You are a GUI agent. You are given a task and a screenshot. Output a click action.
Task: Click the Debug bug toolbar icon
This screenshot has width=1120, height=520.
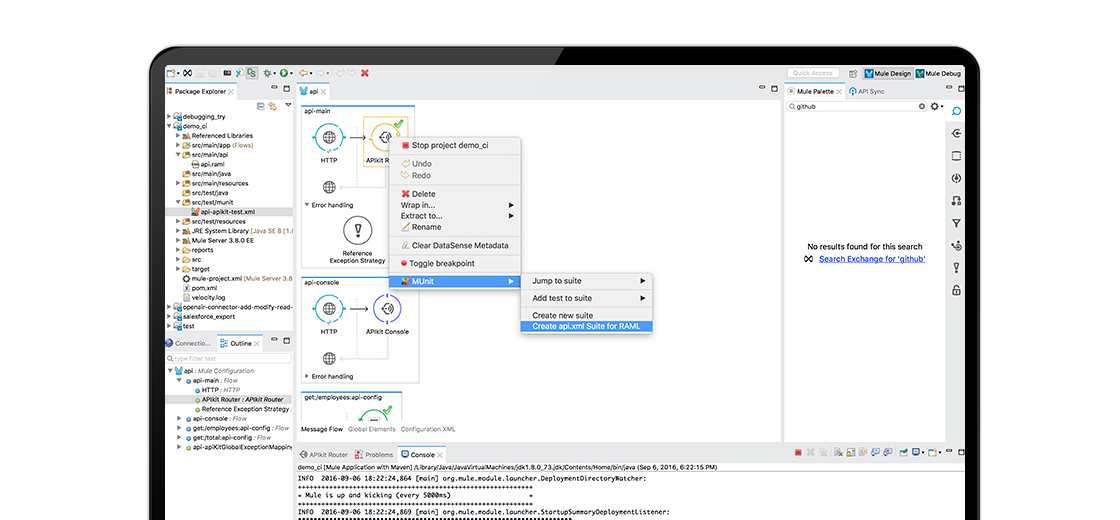268,73
